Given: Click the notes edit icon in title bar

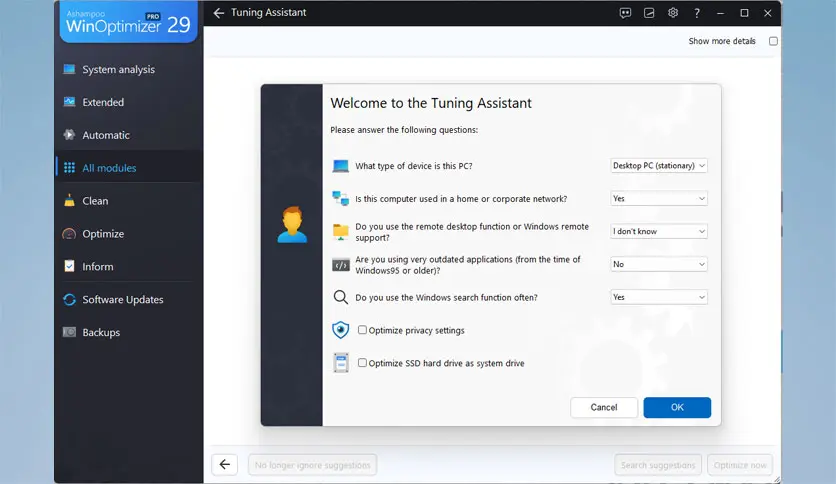Looking at the screenshot, I should [x=649, y=13].
